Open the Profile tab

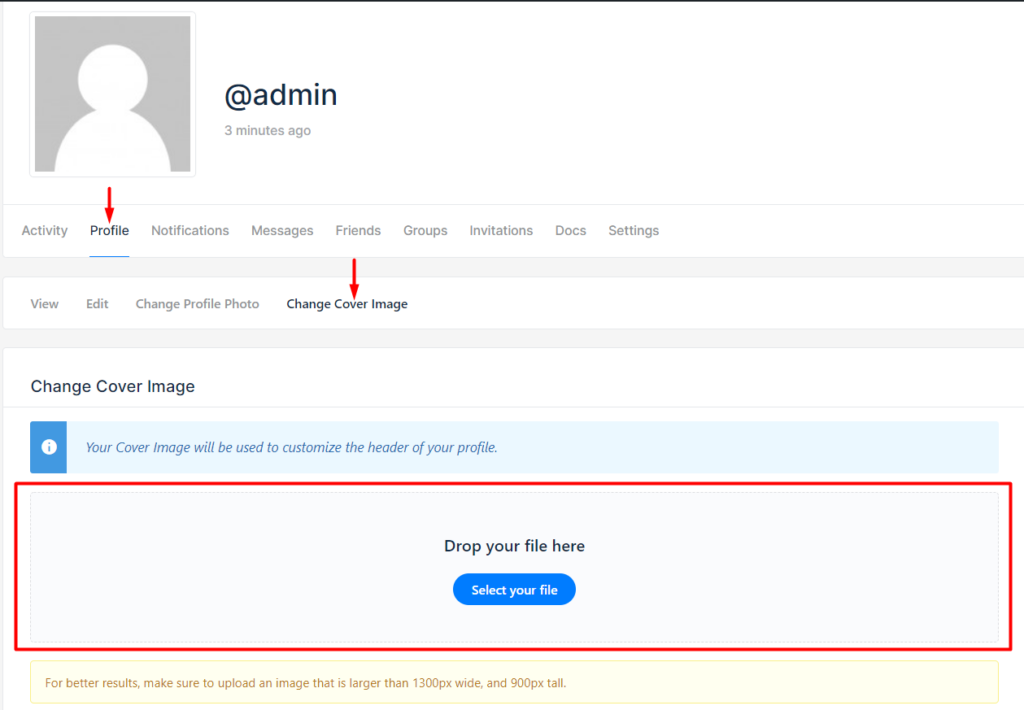(109, 231)
